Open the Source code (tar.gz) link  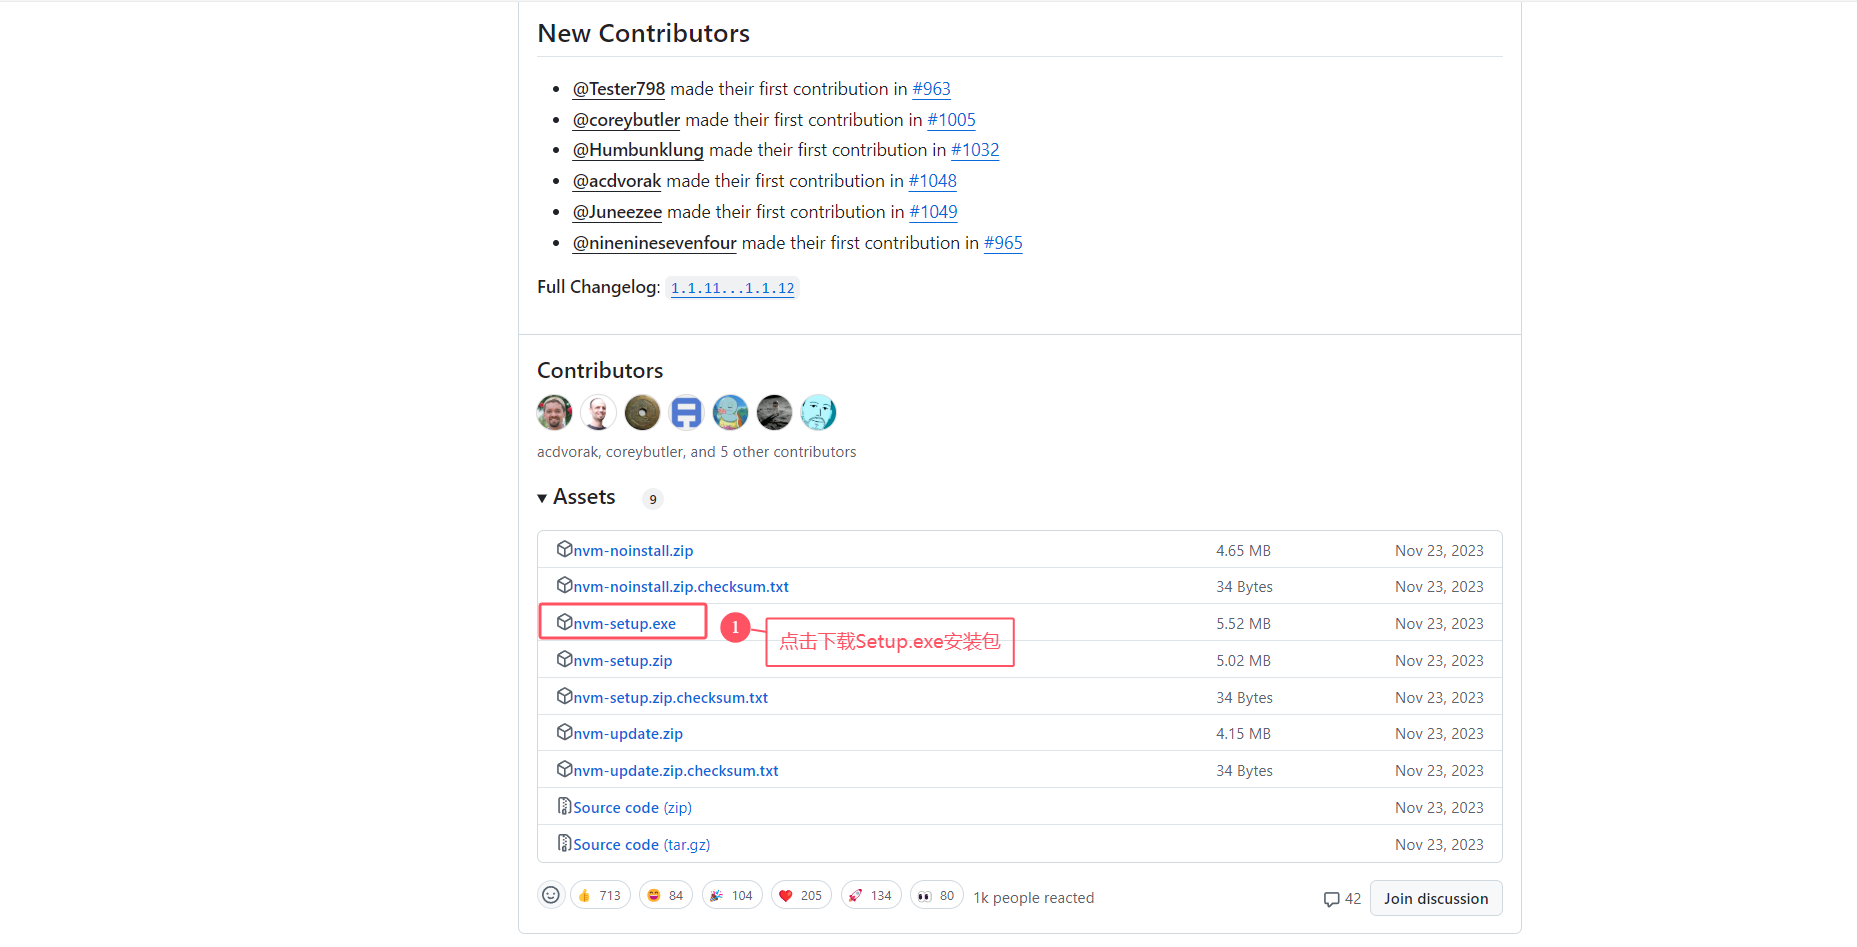click(x=641, y=845)
